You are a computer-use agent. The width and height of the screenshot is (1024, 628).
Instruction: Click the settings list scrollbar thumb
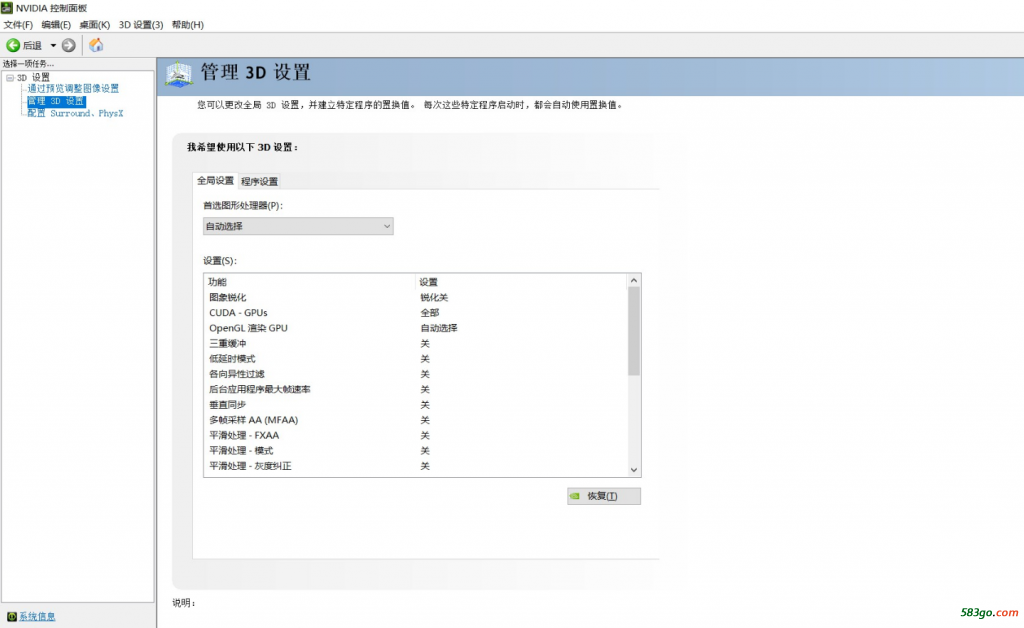pyautogui.click(x=633, y=332)
